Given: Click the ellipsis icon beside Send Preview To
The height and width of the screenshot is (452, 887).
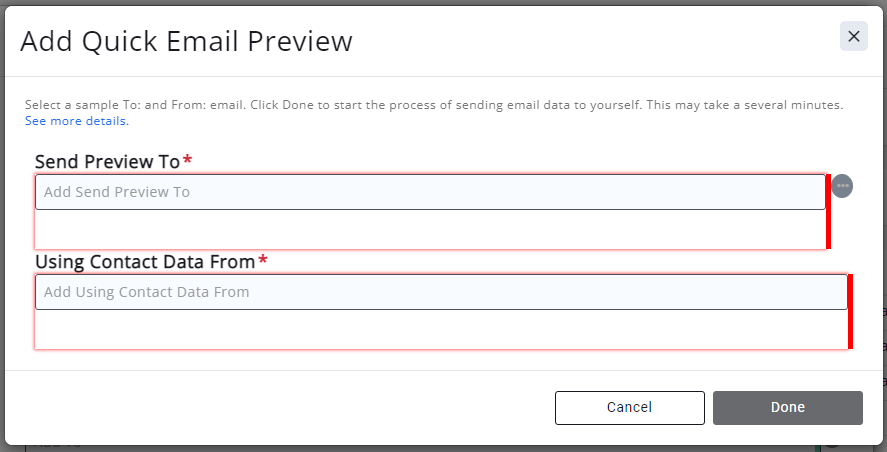Looking at the screenshot, I should click(x=842, y=186).
